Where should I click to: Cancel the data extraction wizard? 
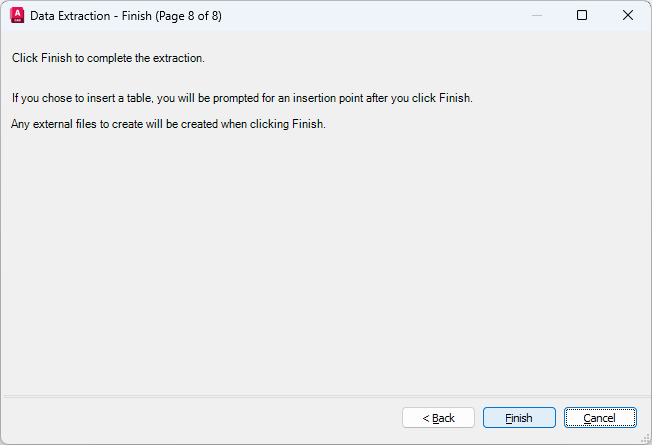coord(600,418)
